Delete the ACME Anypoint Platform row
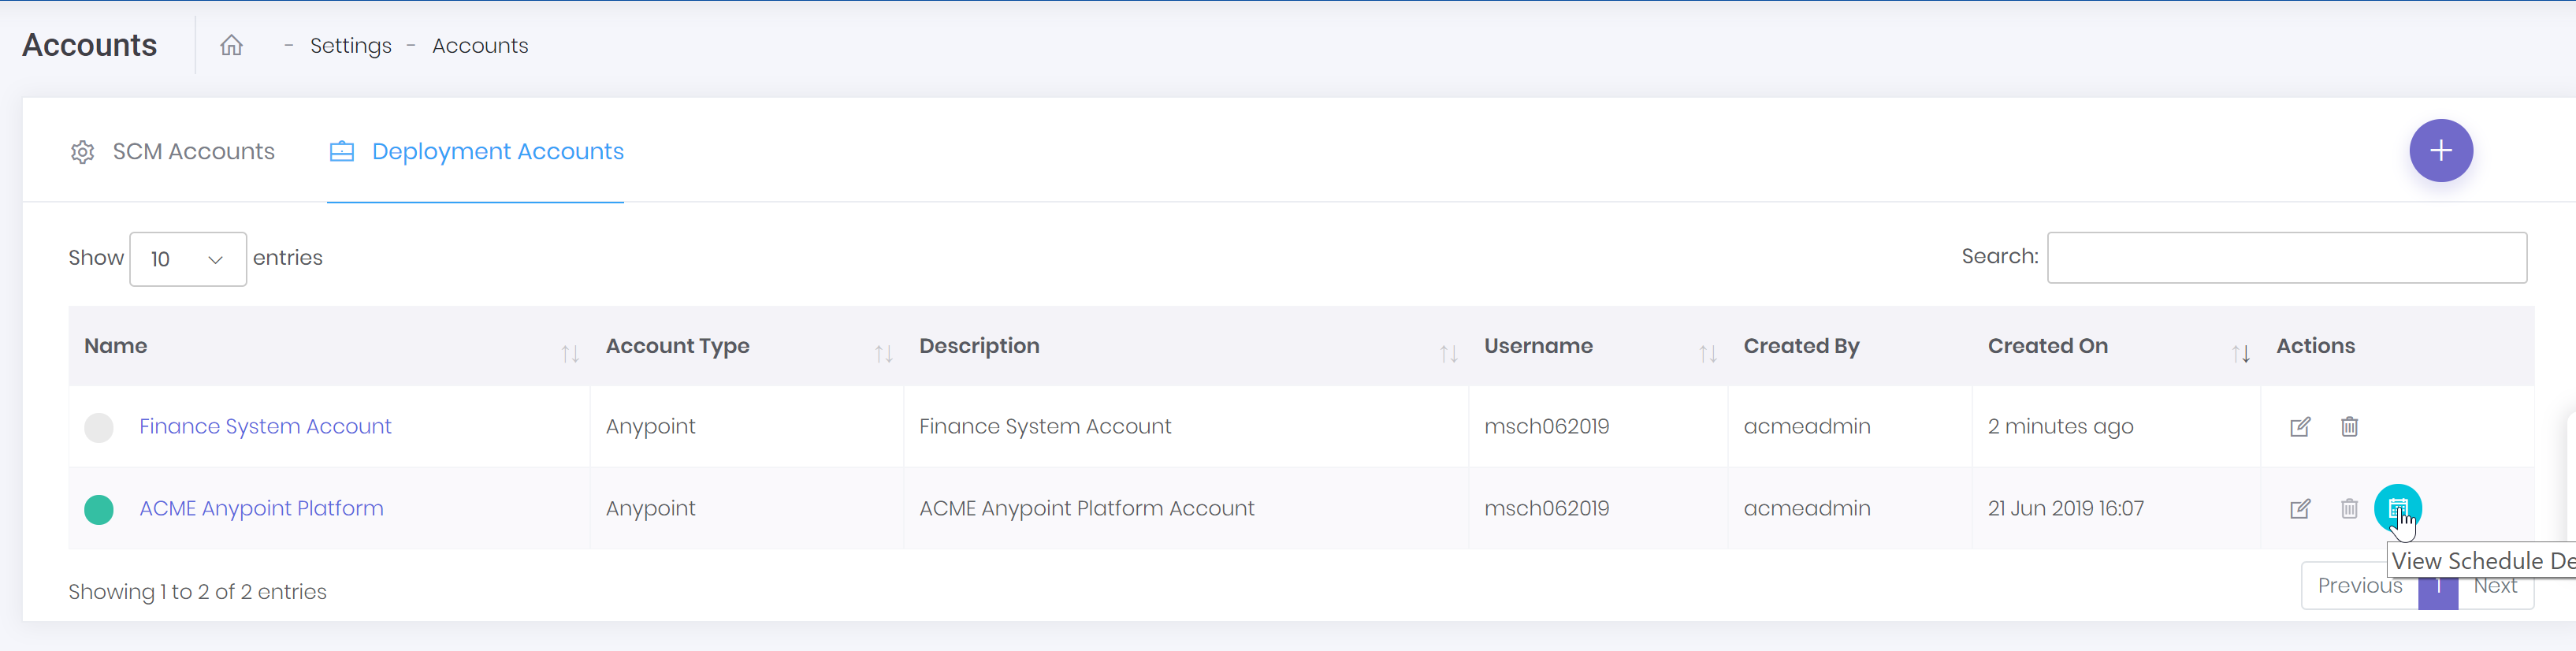The height and width of the screenshot is (651, 2576). (2349, 509)
